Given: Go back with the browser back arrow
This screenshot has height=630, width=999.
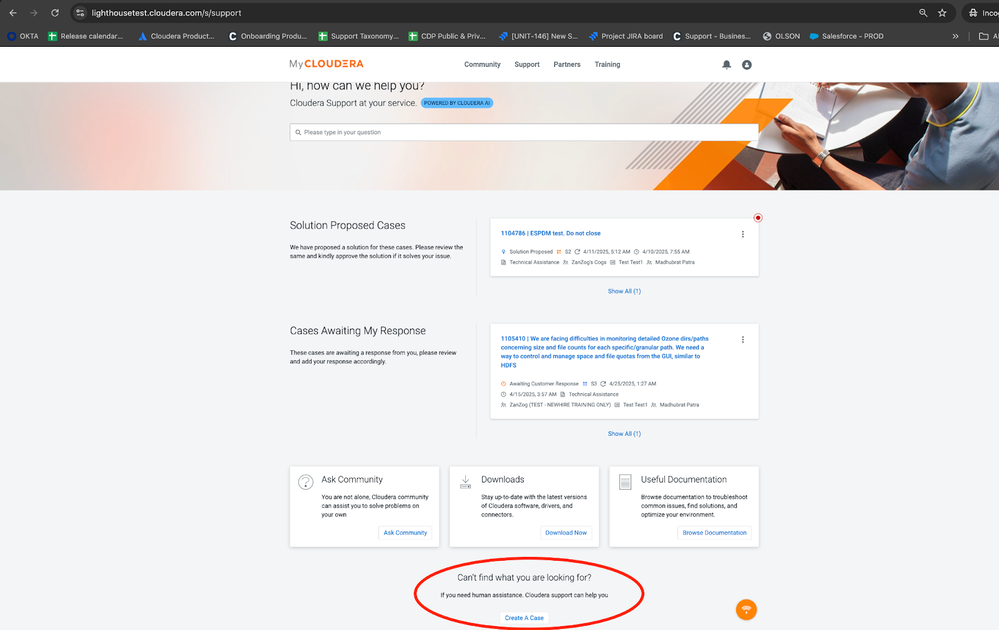Looking at the screenshot, I should click(x=13, y=13).
